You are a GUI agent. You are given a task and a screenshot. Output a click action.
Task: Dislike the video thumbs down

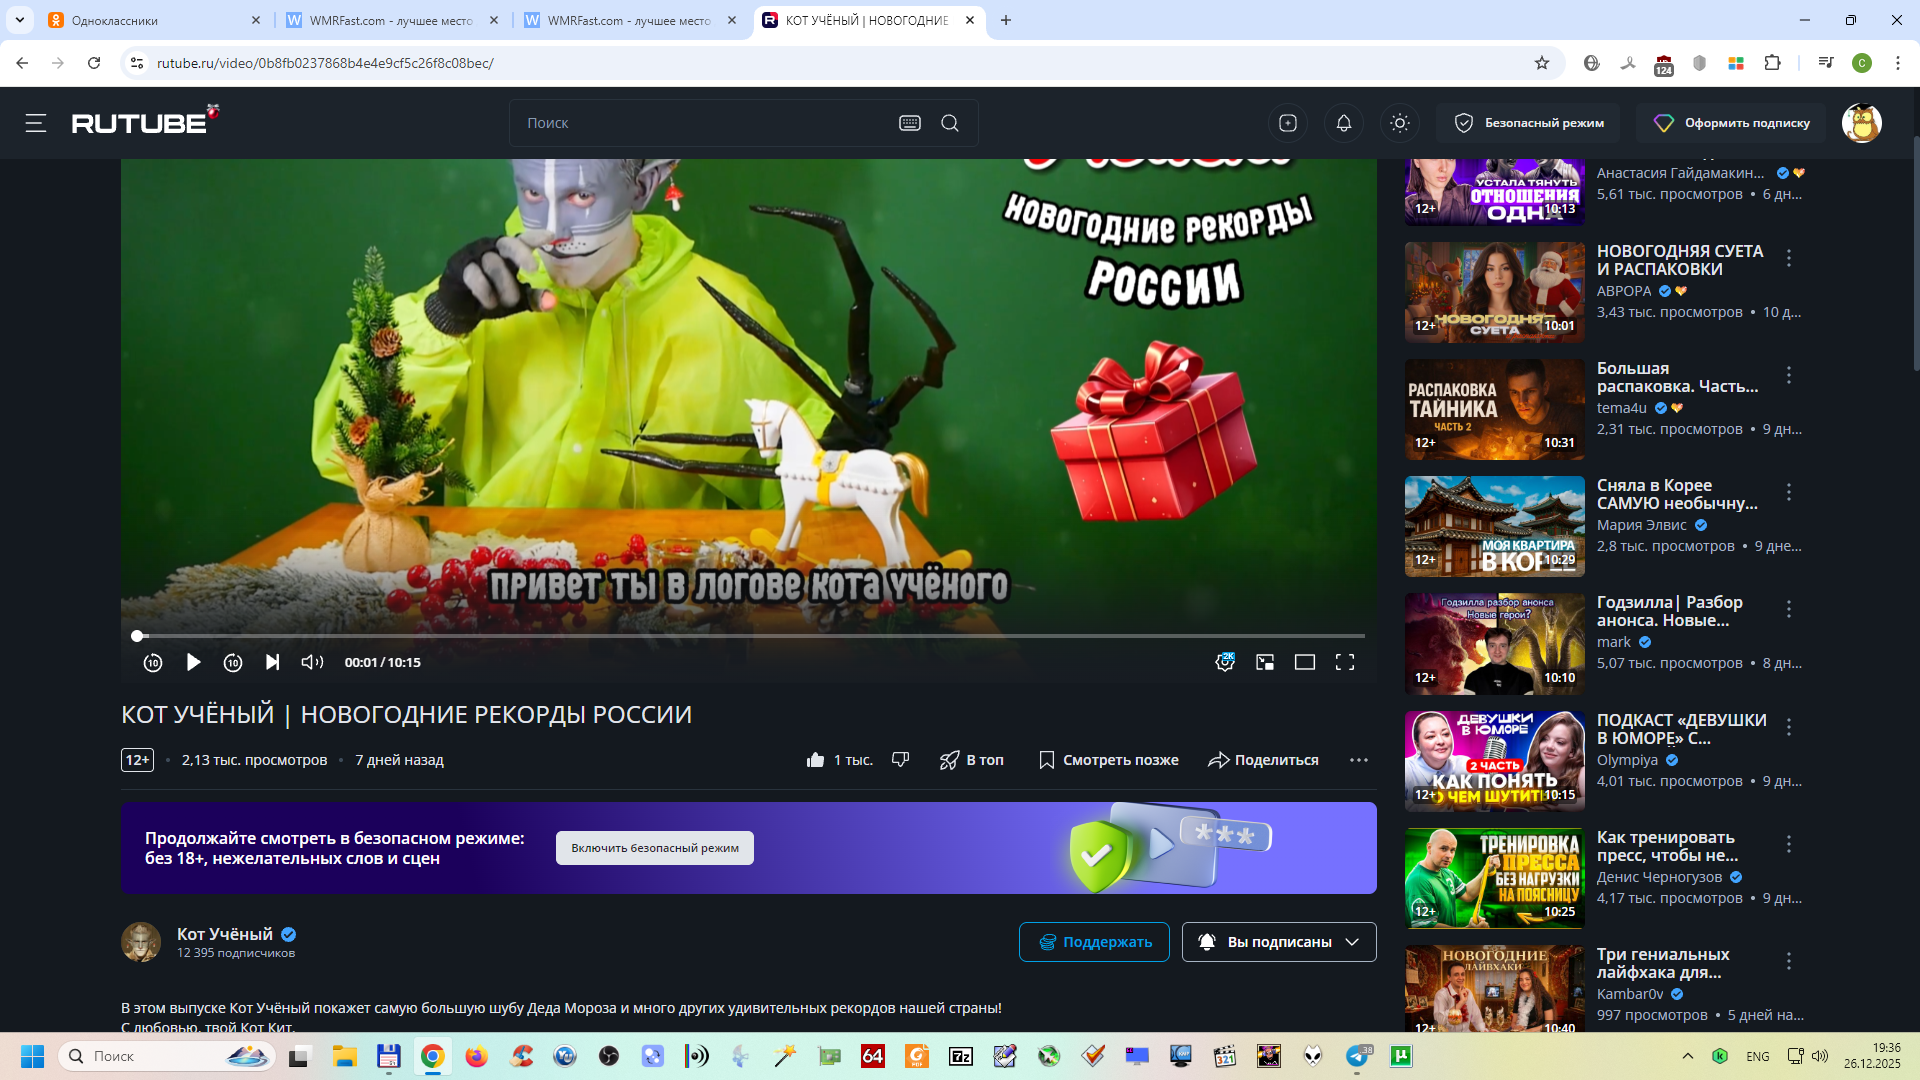coord(900,760)
